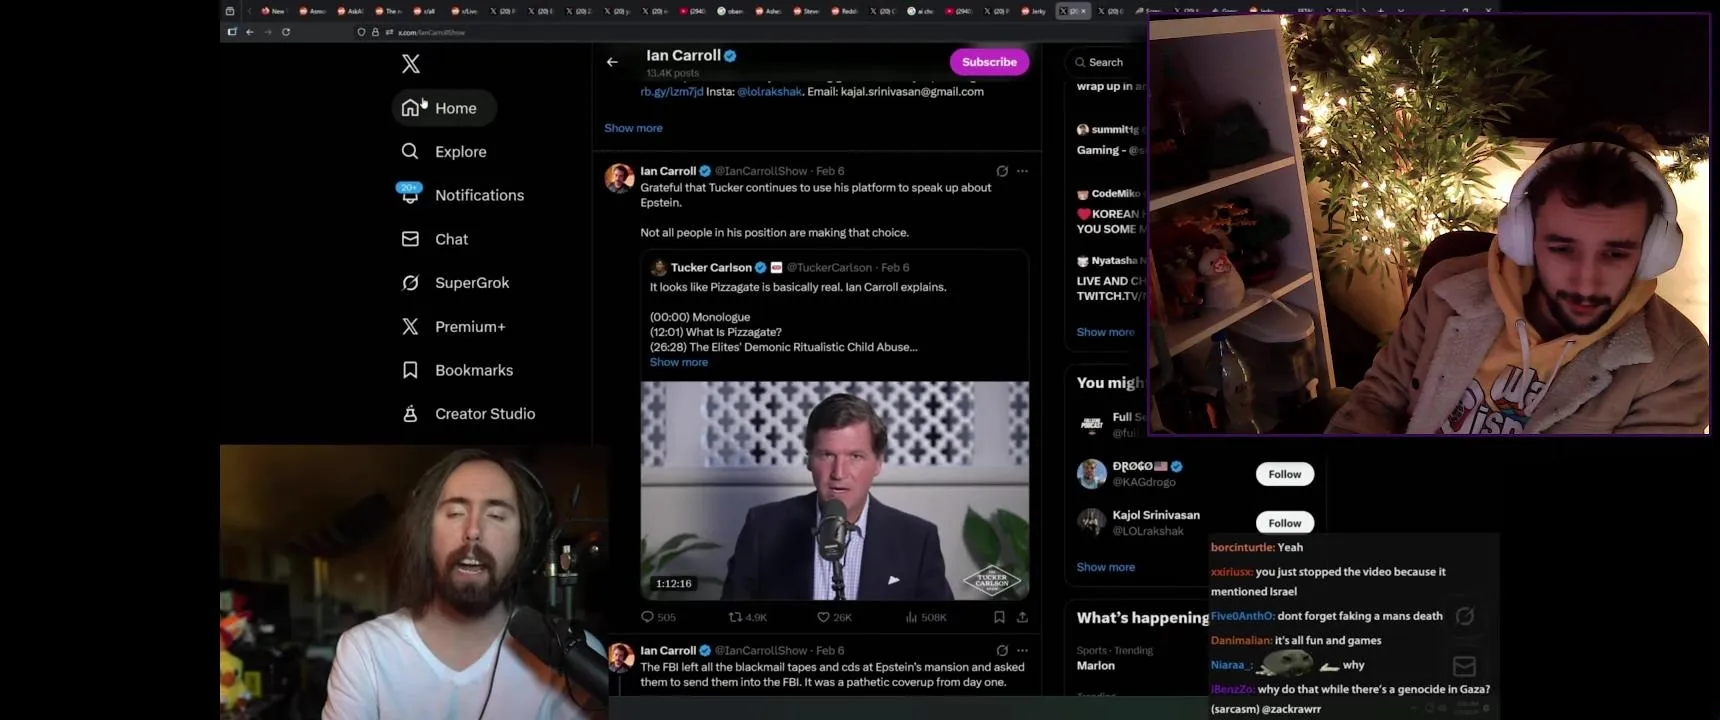Open Notifications with the 20+ badge
This screenshot has width=1720, height=720.
pos(463,195)
